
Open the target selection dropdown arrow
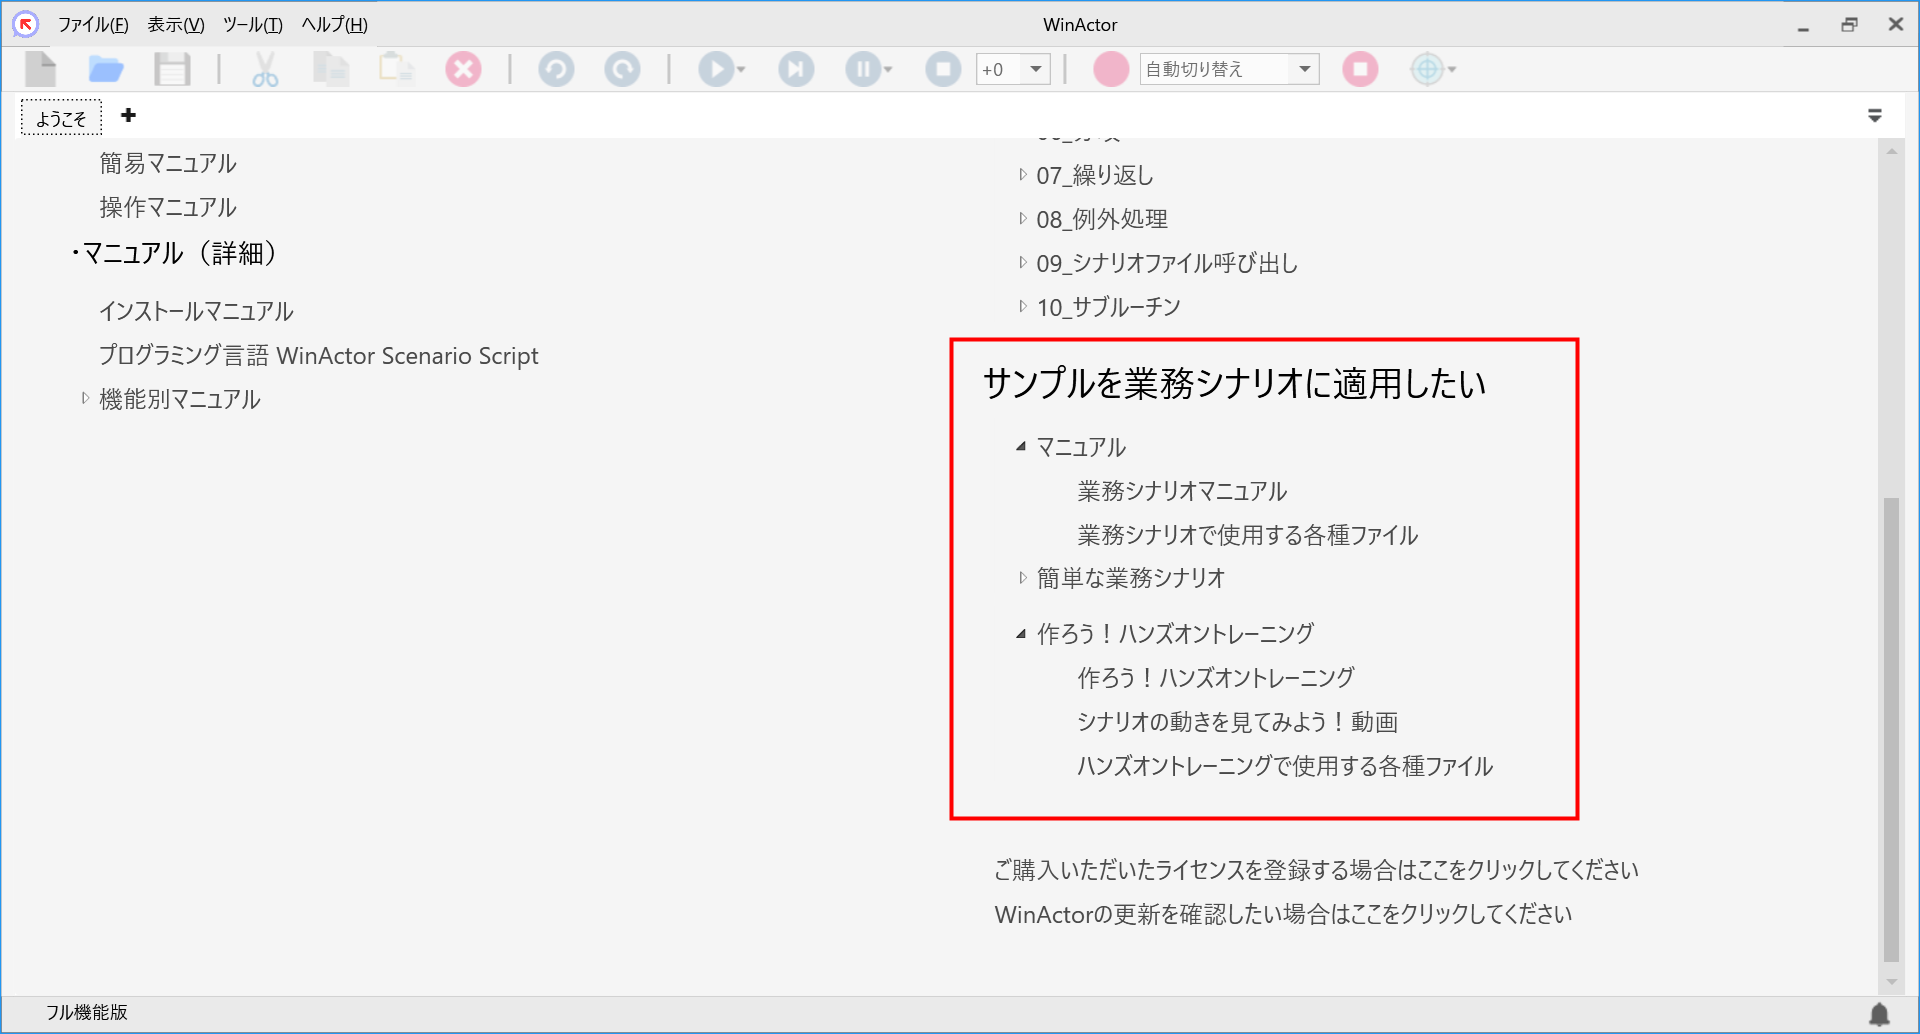click(1452, 70)
